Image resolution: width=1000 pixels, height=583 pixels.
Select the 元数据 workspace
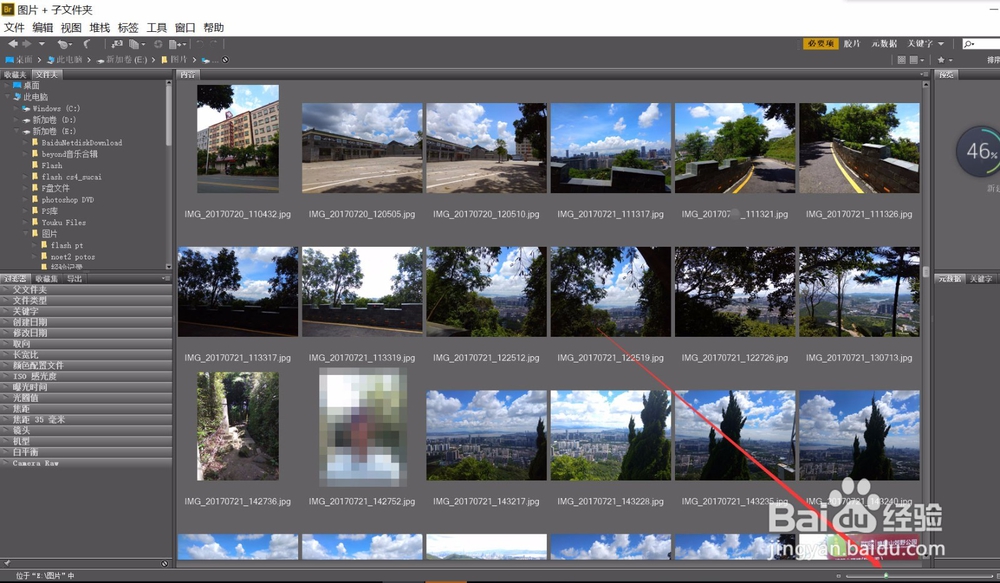pos(884,44)
